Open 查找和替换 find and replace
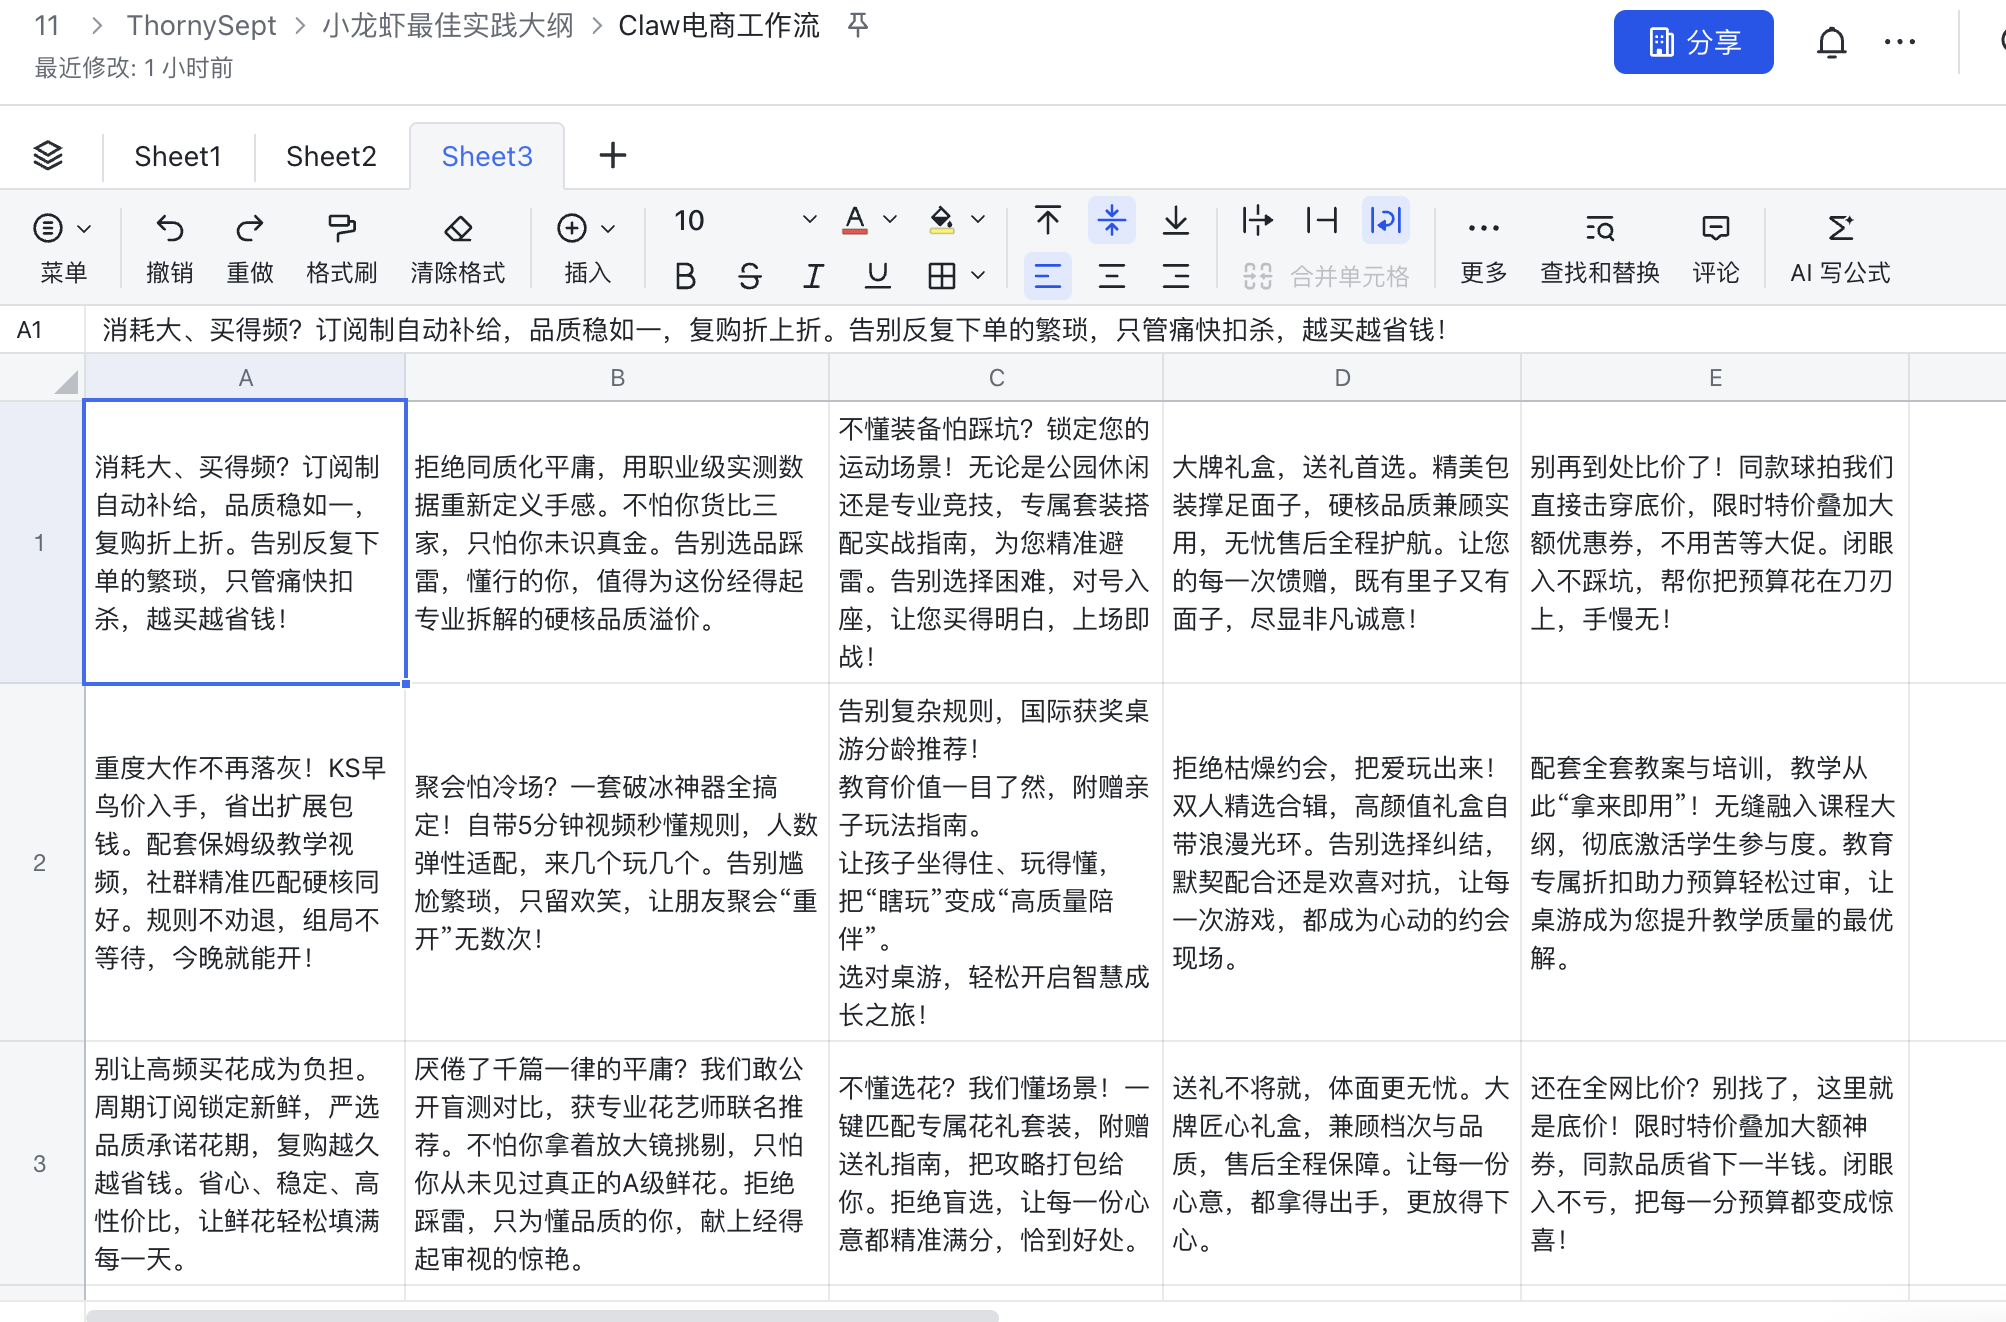Image resolution: width=2006 pixels, height=1322 pixels. point(1599,229)
